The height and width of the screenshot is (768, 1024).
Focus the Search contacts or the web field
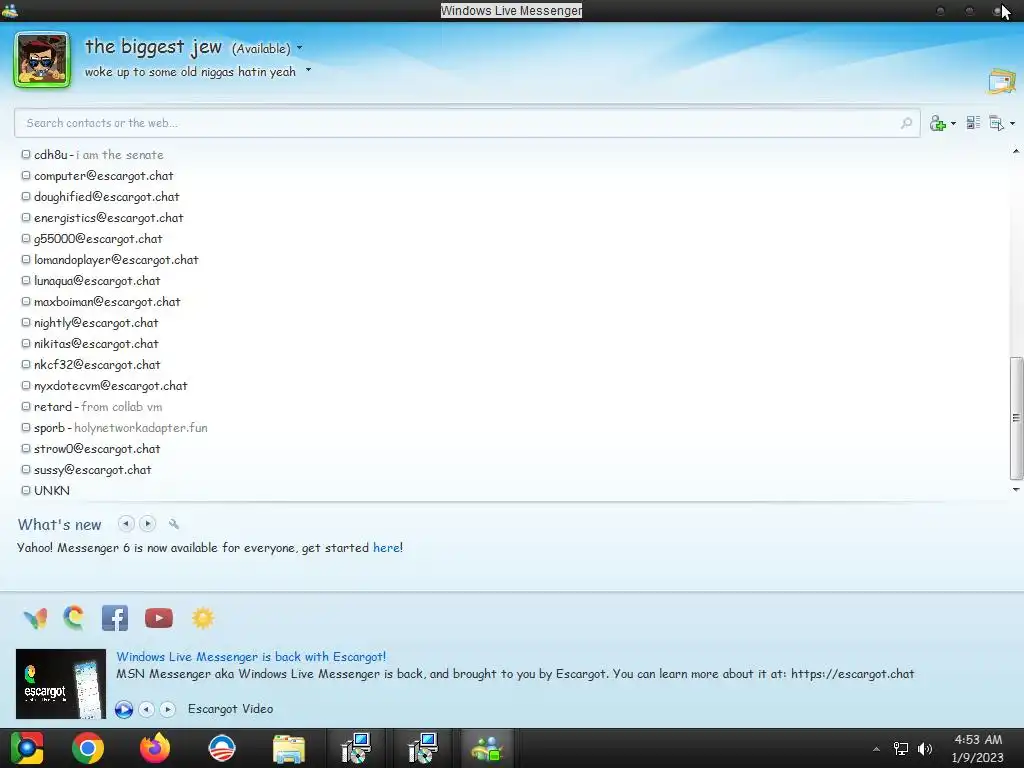(467, 123)
